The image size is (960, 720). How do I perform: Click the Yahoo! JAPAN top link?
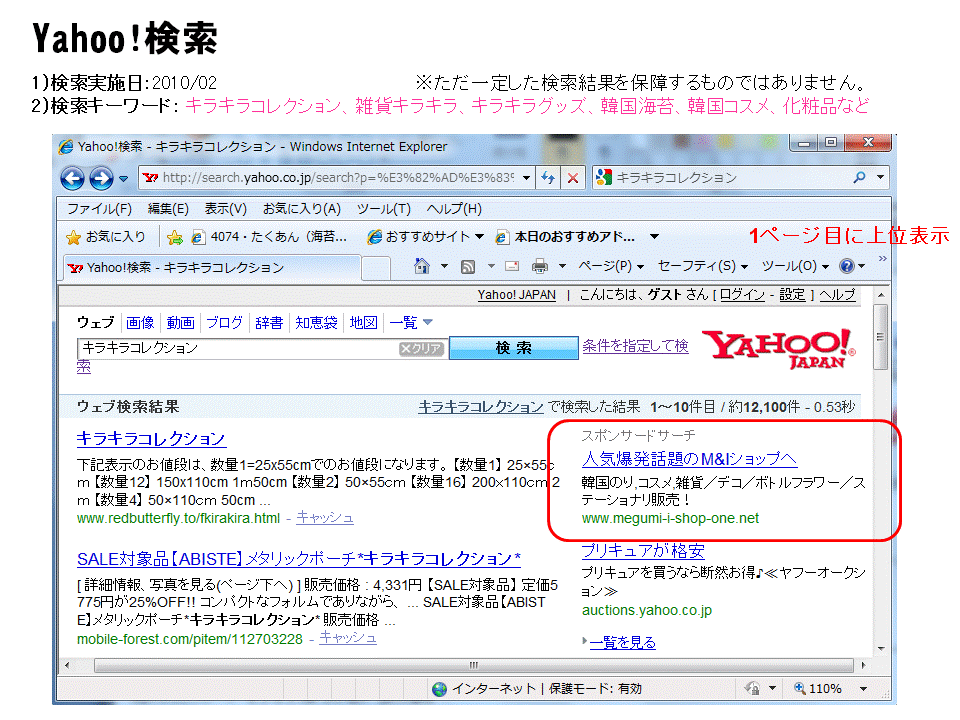click(517, 295)
